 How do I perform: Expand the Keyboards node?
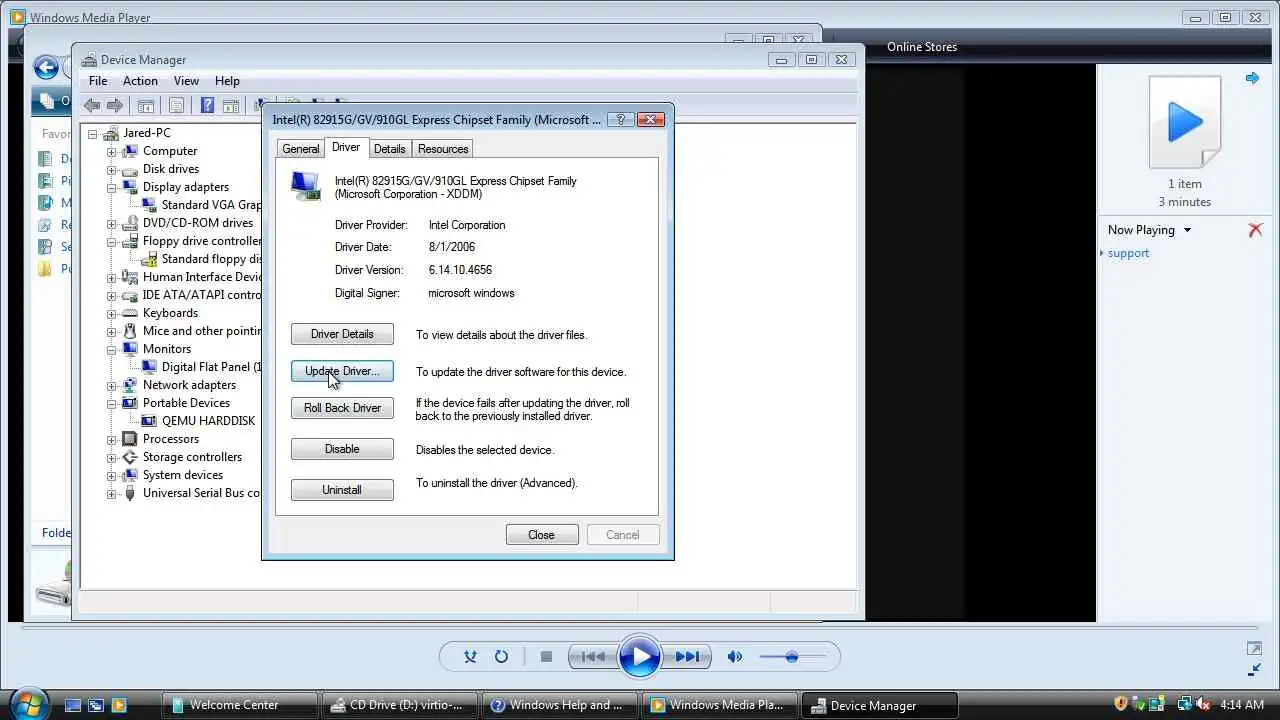click(112, 313)
